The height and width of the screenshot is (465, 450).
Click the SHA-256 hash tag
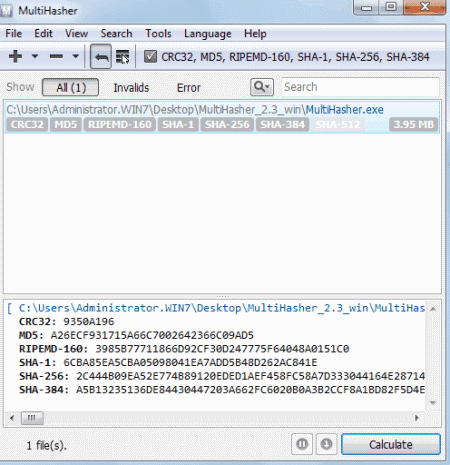coord(227,125)
